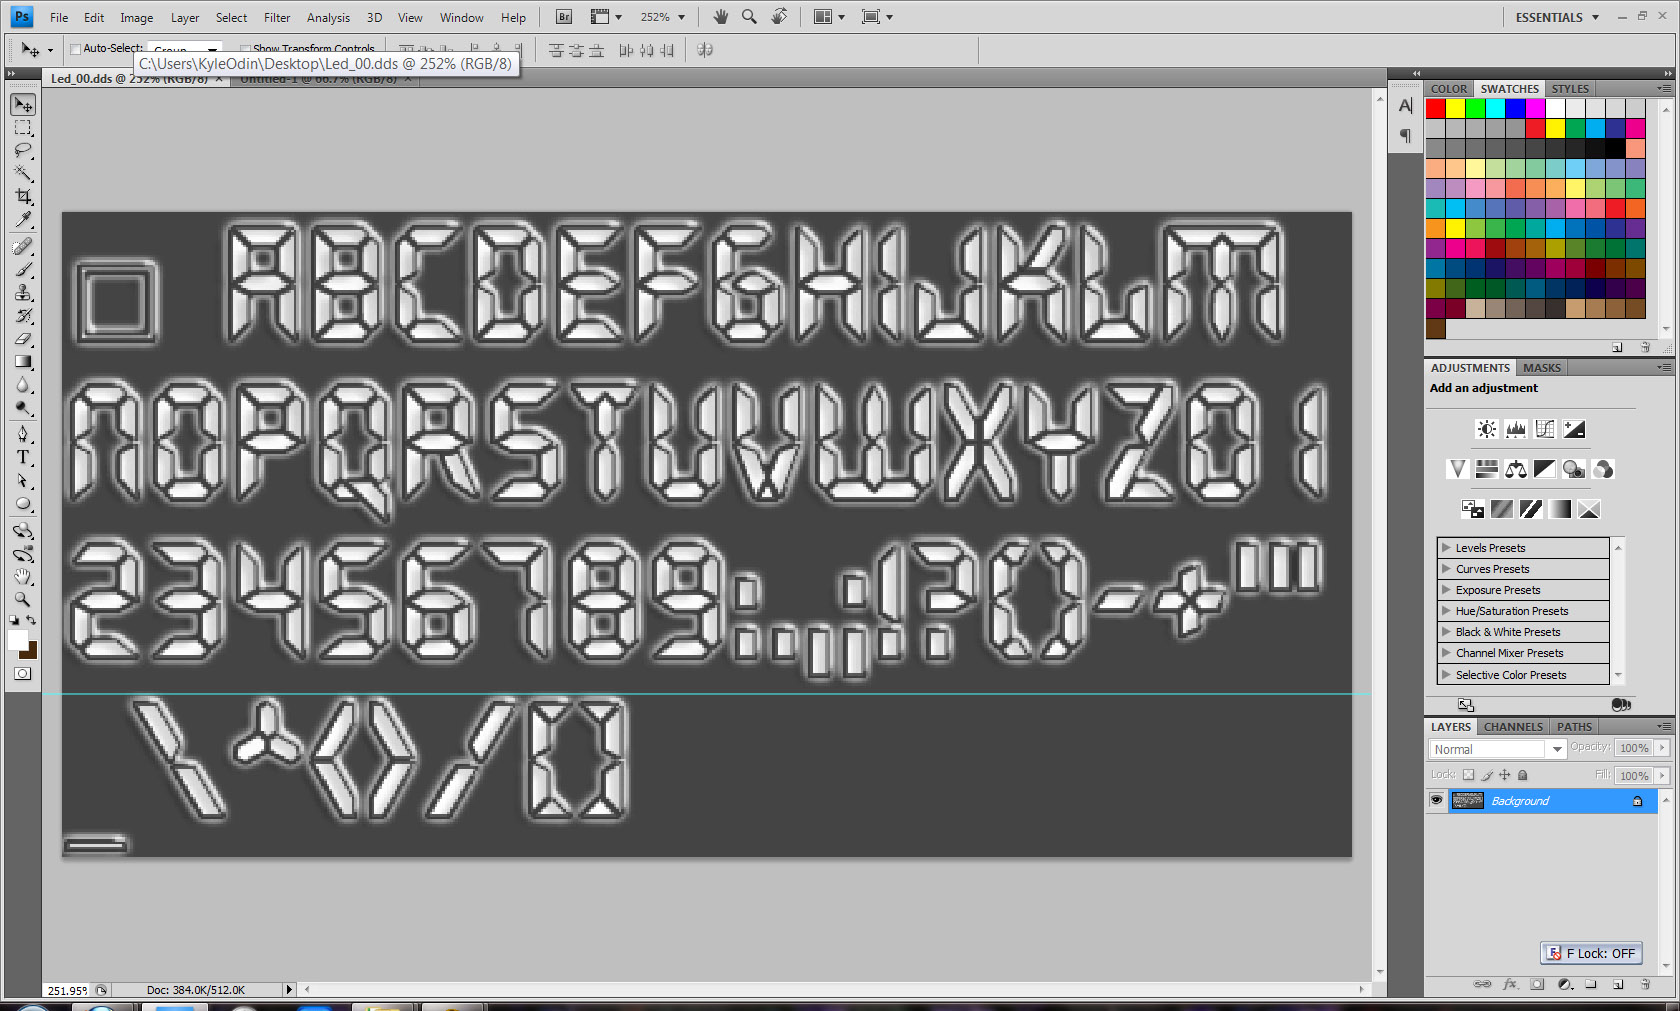Image resolution: width=1680 pixels, height=1011 pixels.
Task: Choose the Lasso tool
Action: [x=23, y=151]
